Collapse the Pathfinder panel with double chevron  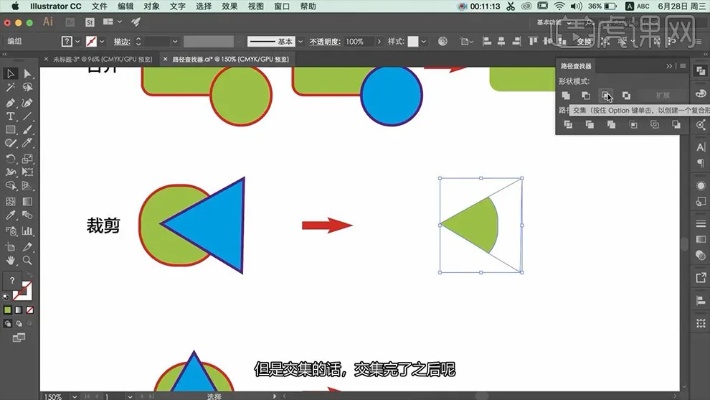(669, 66)
